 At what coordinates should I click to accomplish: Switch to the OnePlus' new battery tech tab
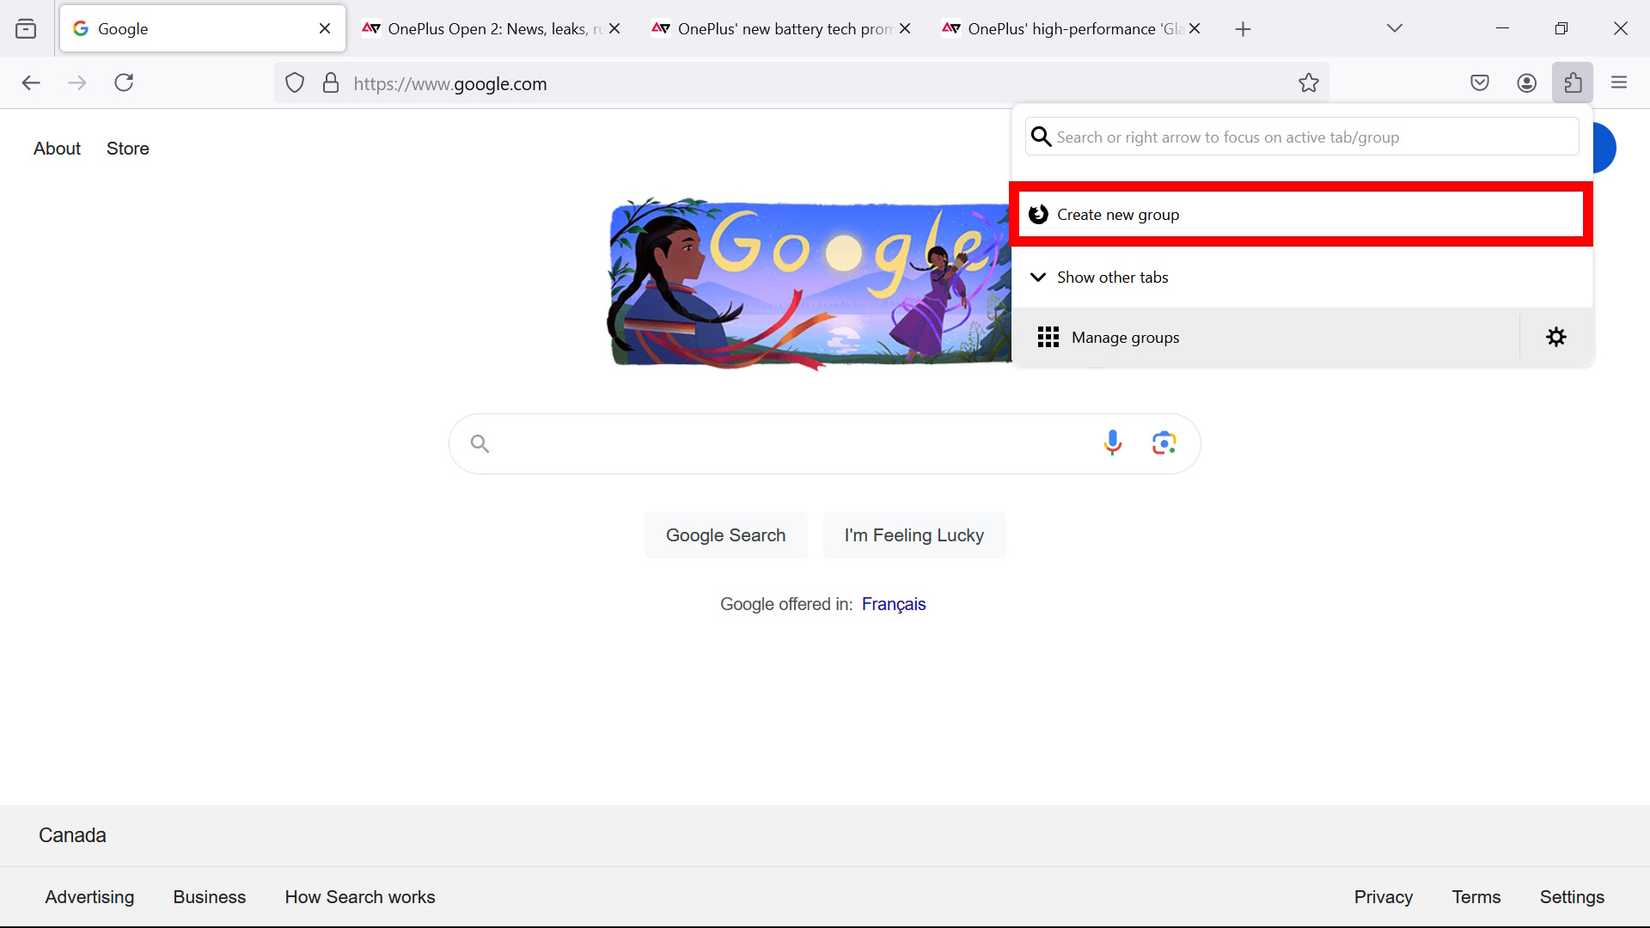[x=780, y=28]
